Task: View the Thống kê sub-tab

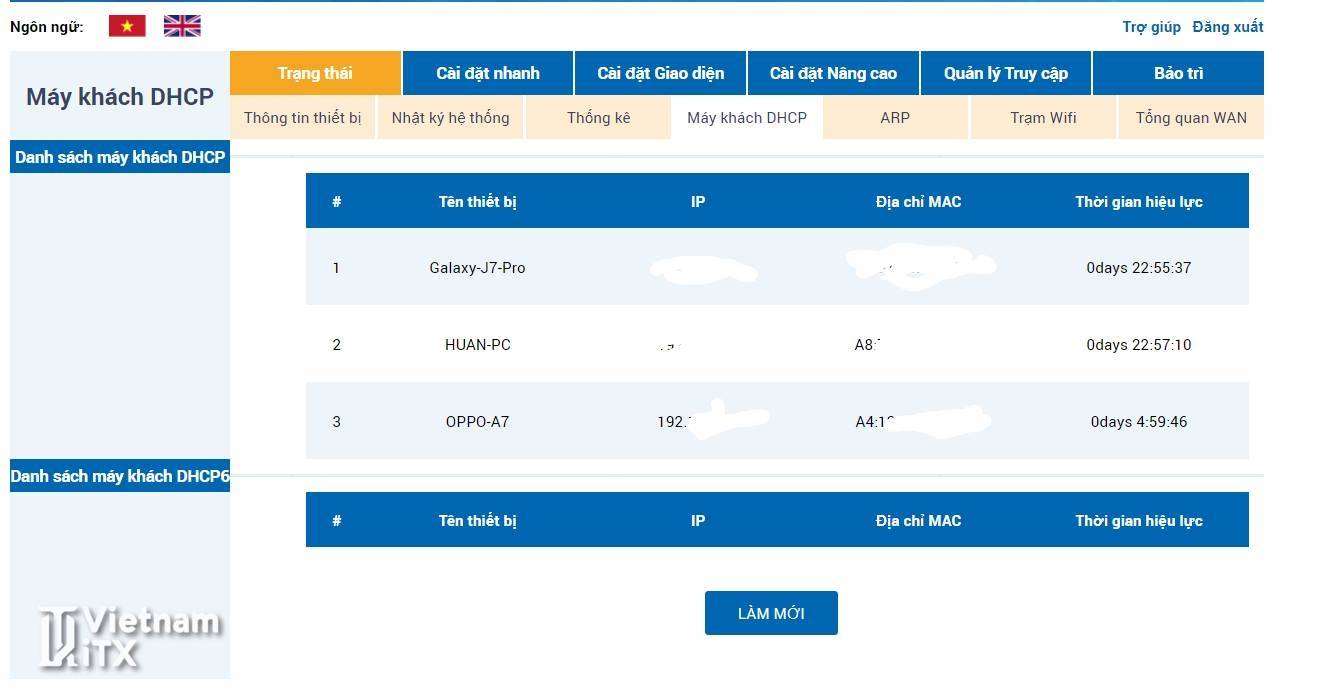Action: (598, 117)
